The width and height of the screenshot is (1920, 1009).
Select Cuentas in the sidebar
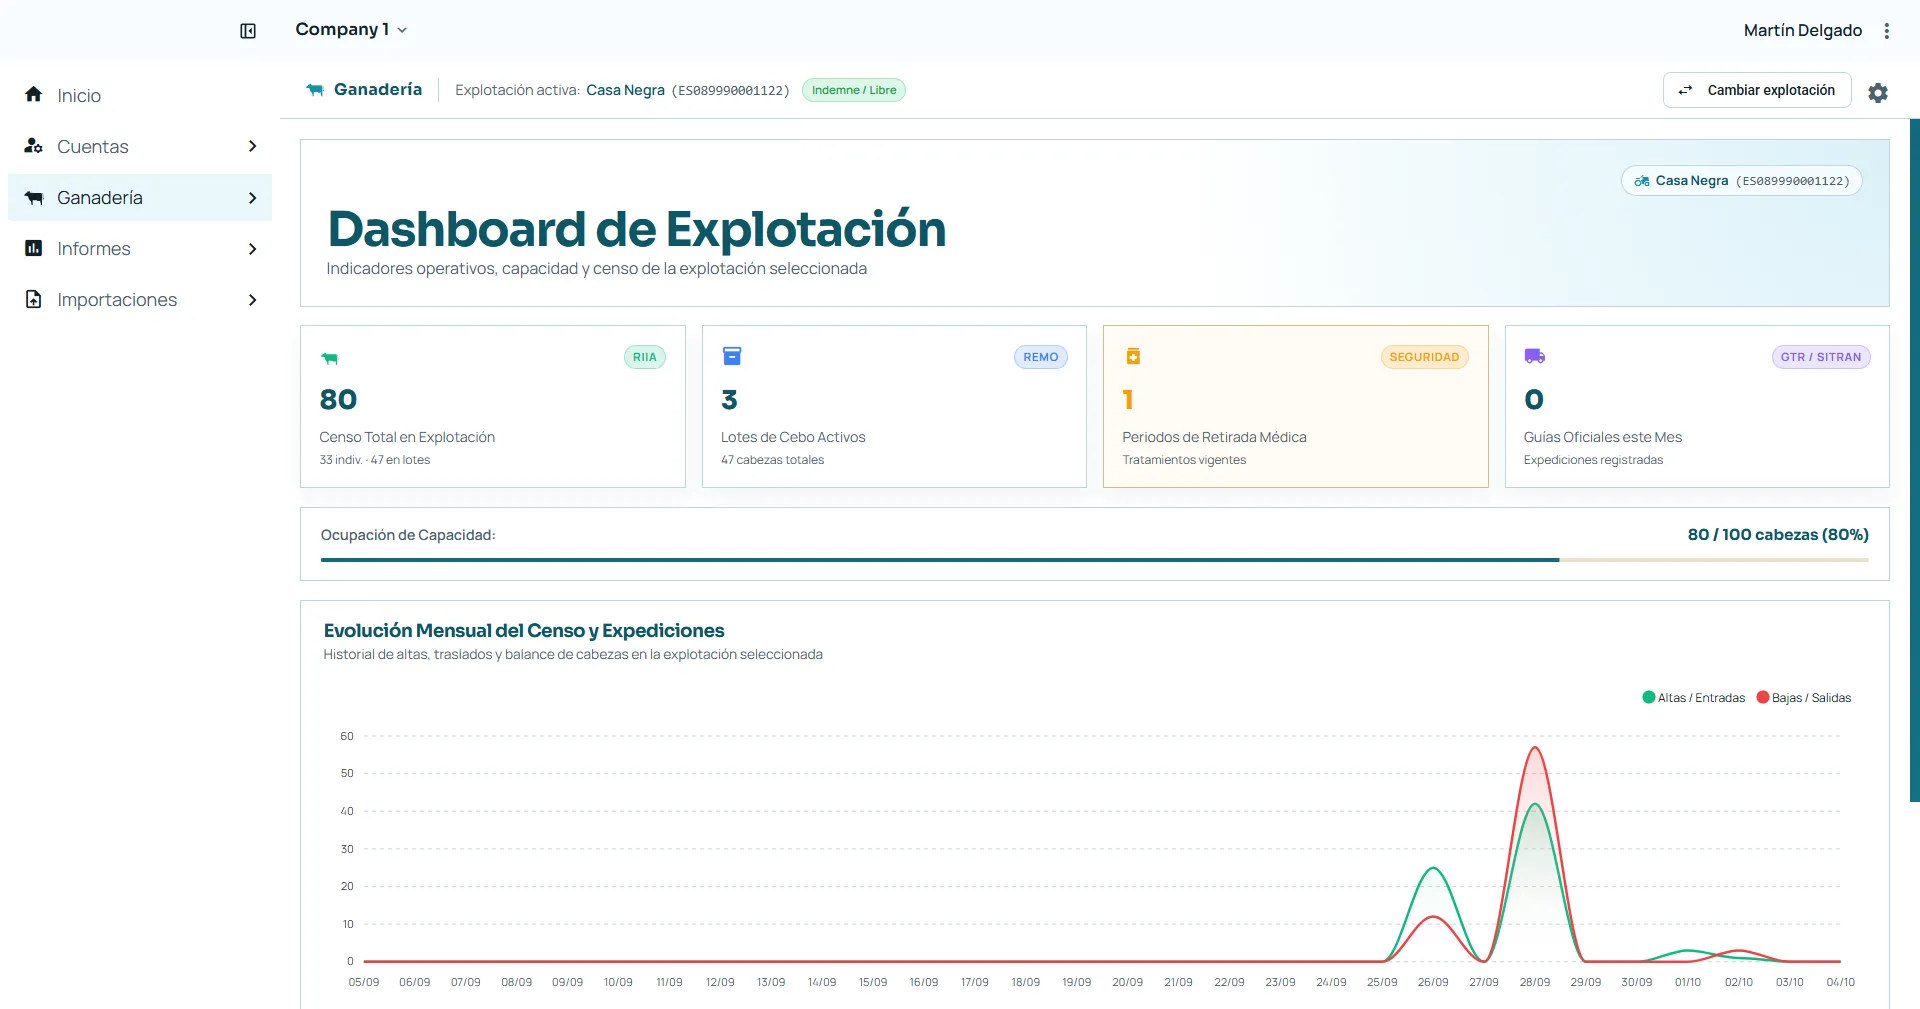[x=140, y=146]
